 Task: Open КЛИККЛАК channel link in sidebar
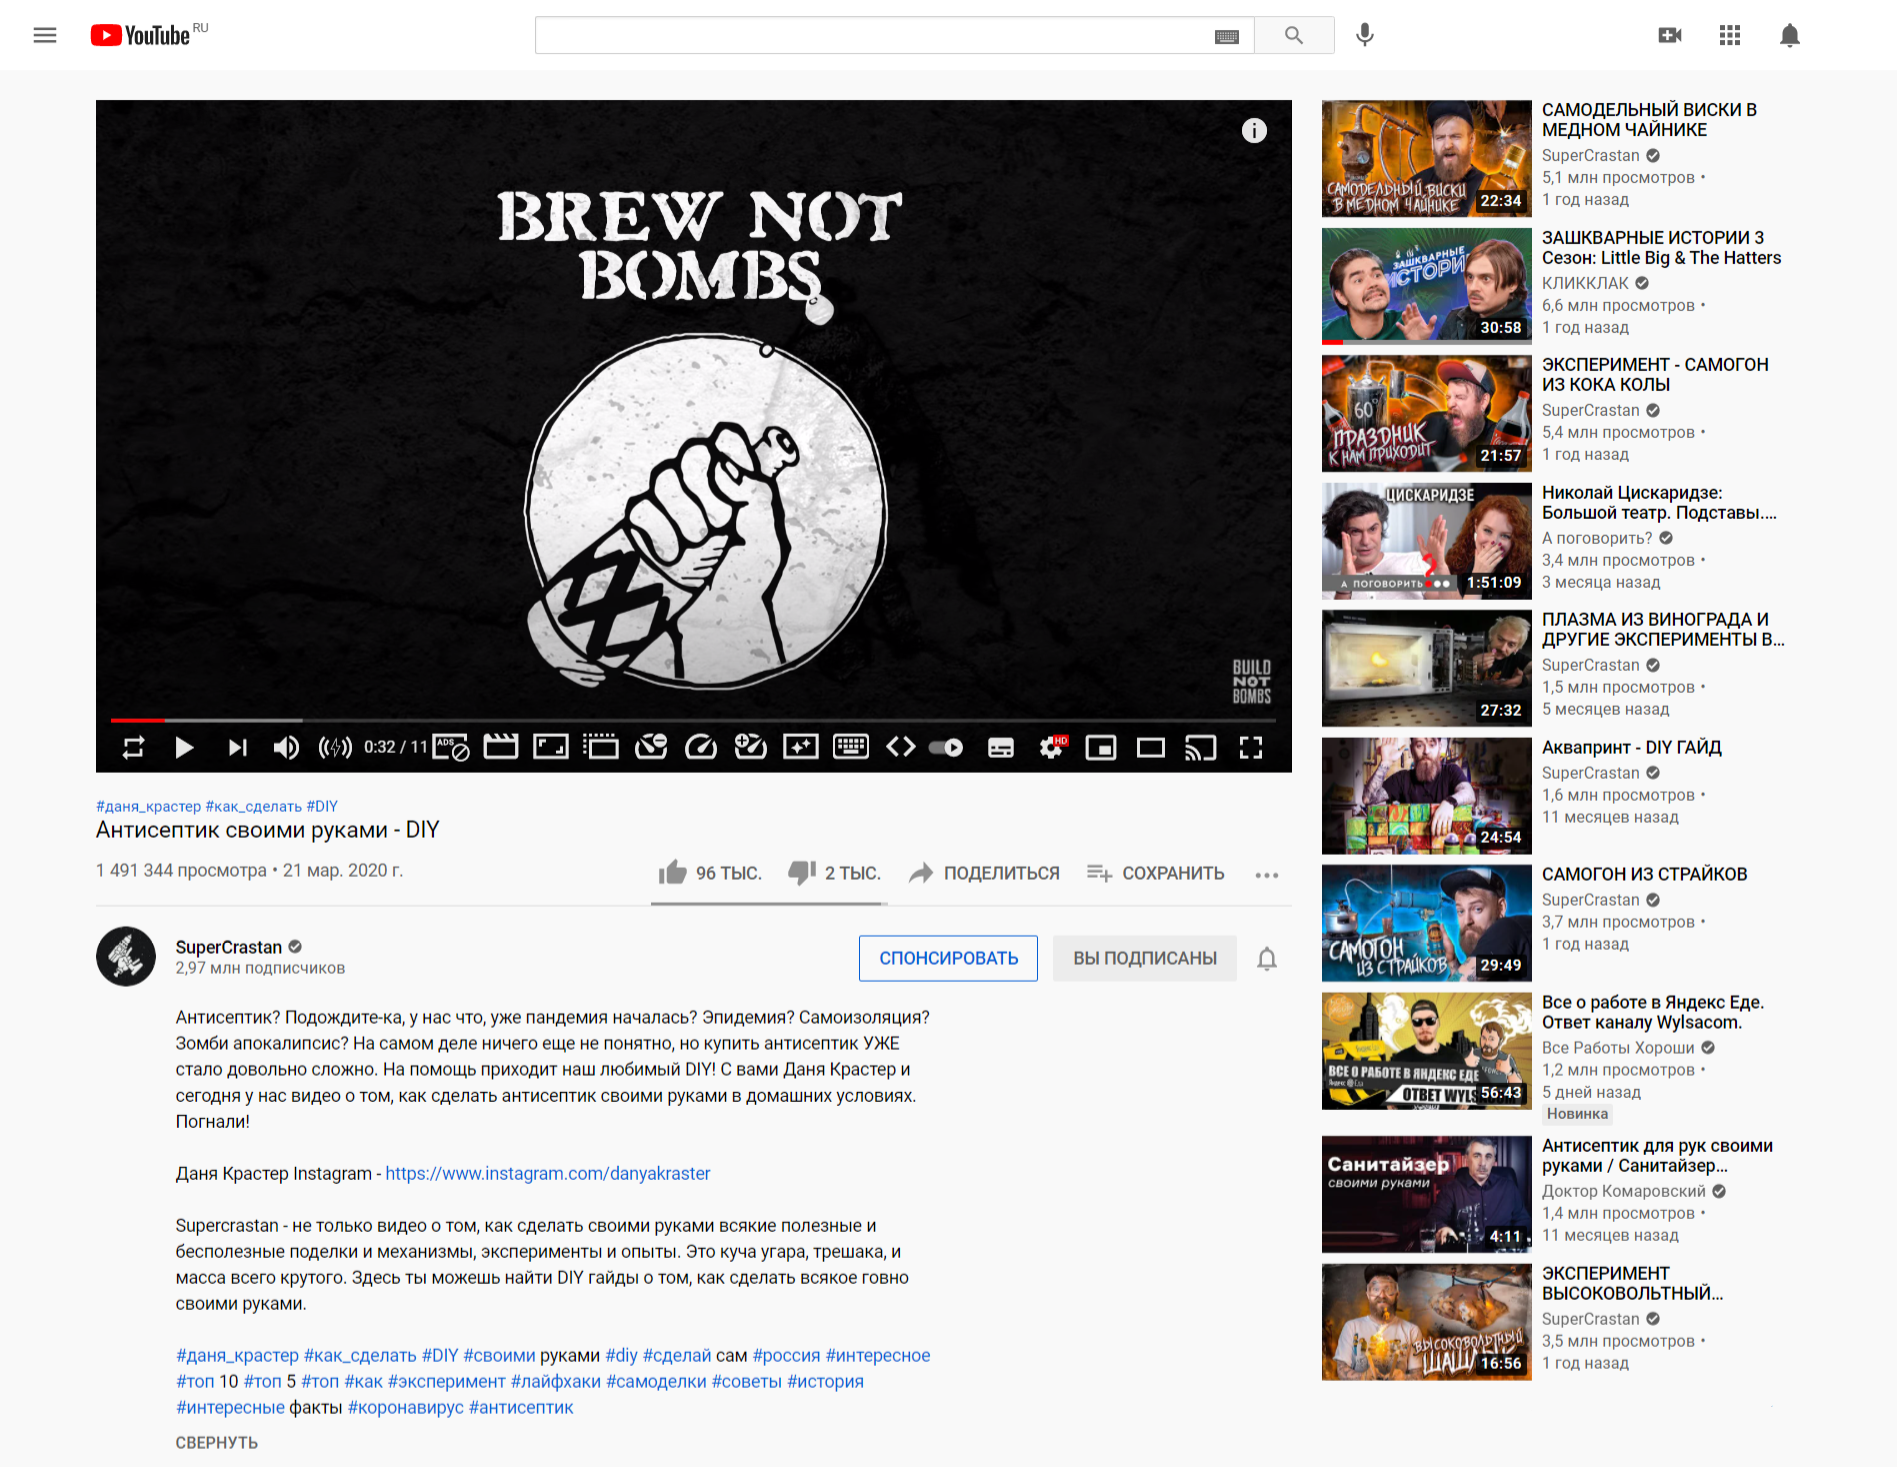click(1585, 283)
